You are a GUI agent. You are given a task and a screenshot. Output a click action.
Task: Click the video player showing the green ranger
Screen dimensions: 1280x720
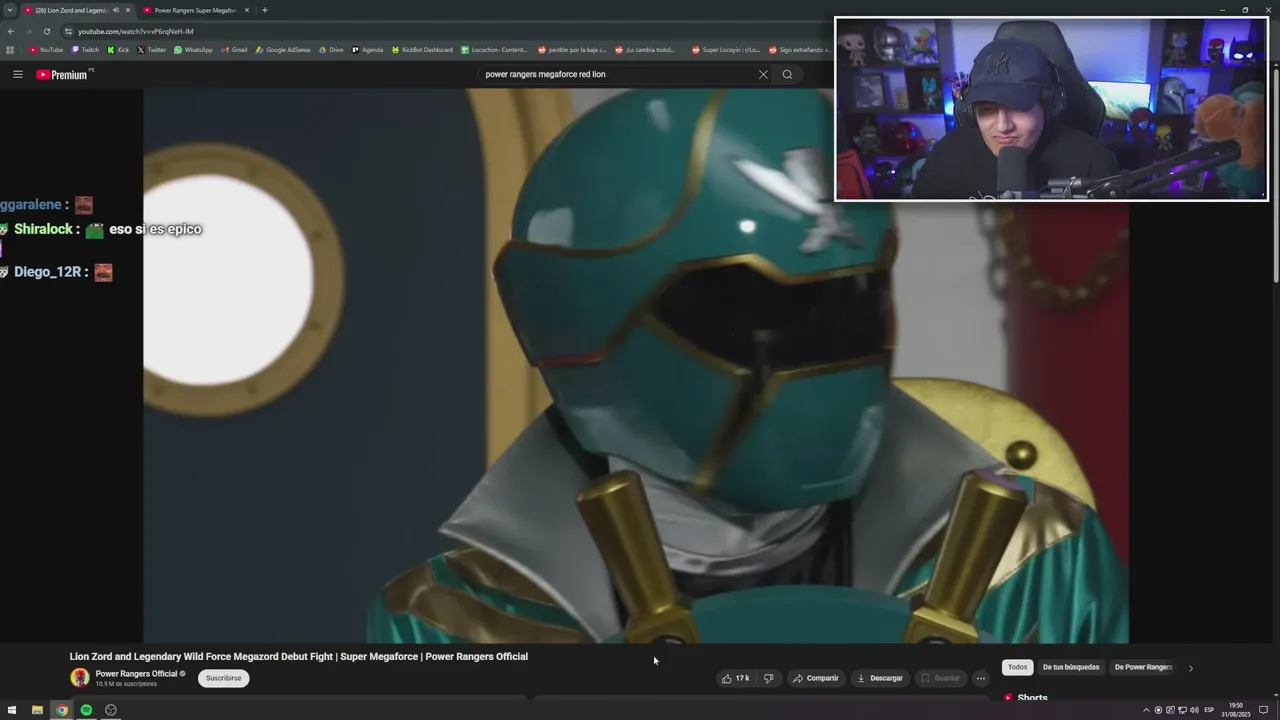click(x=636, y=365)
